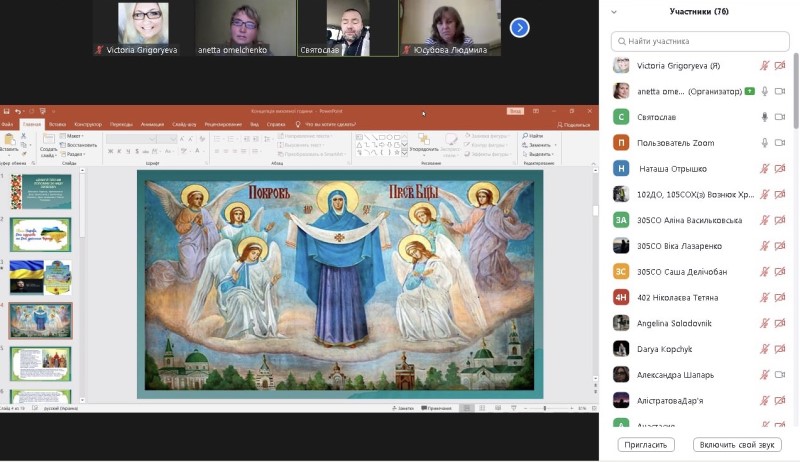800x462 pixels.
Task: Open the Макет (Layout) dropdown
Action: click(72, 136)
